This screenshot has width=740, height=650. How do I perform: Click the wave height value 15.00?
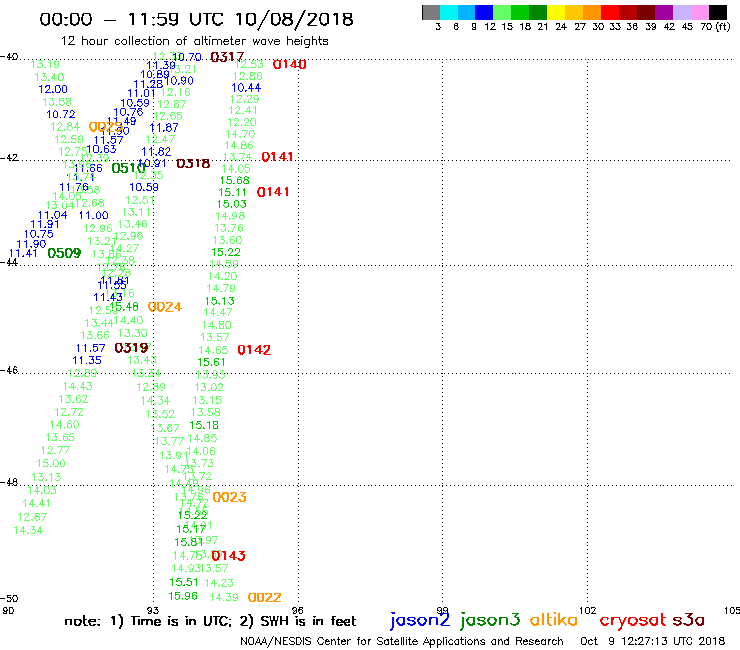[x=51, y=464]
